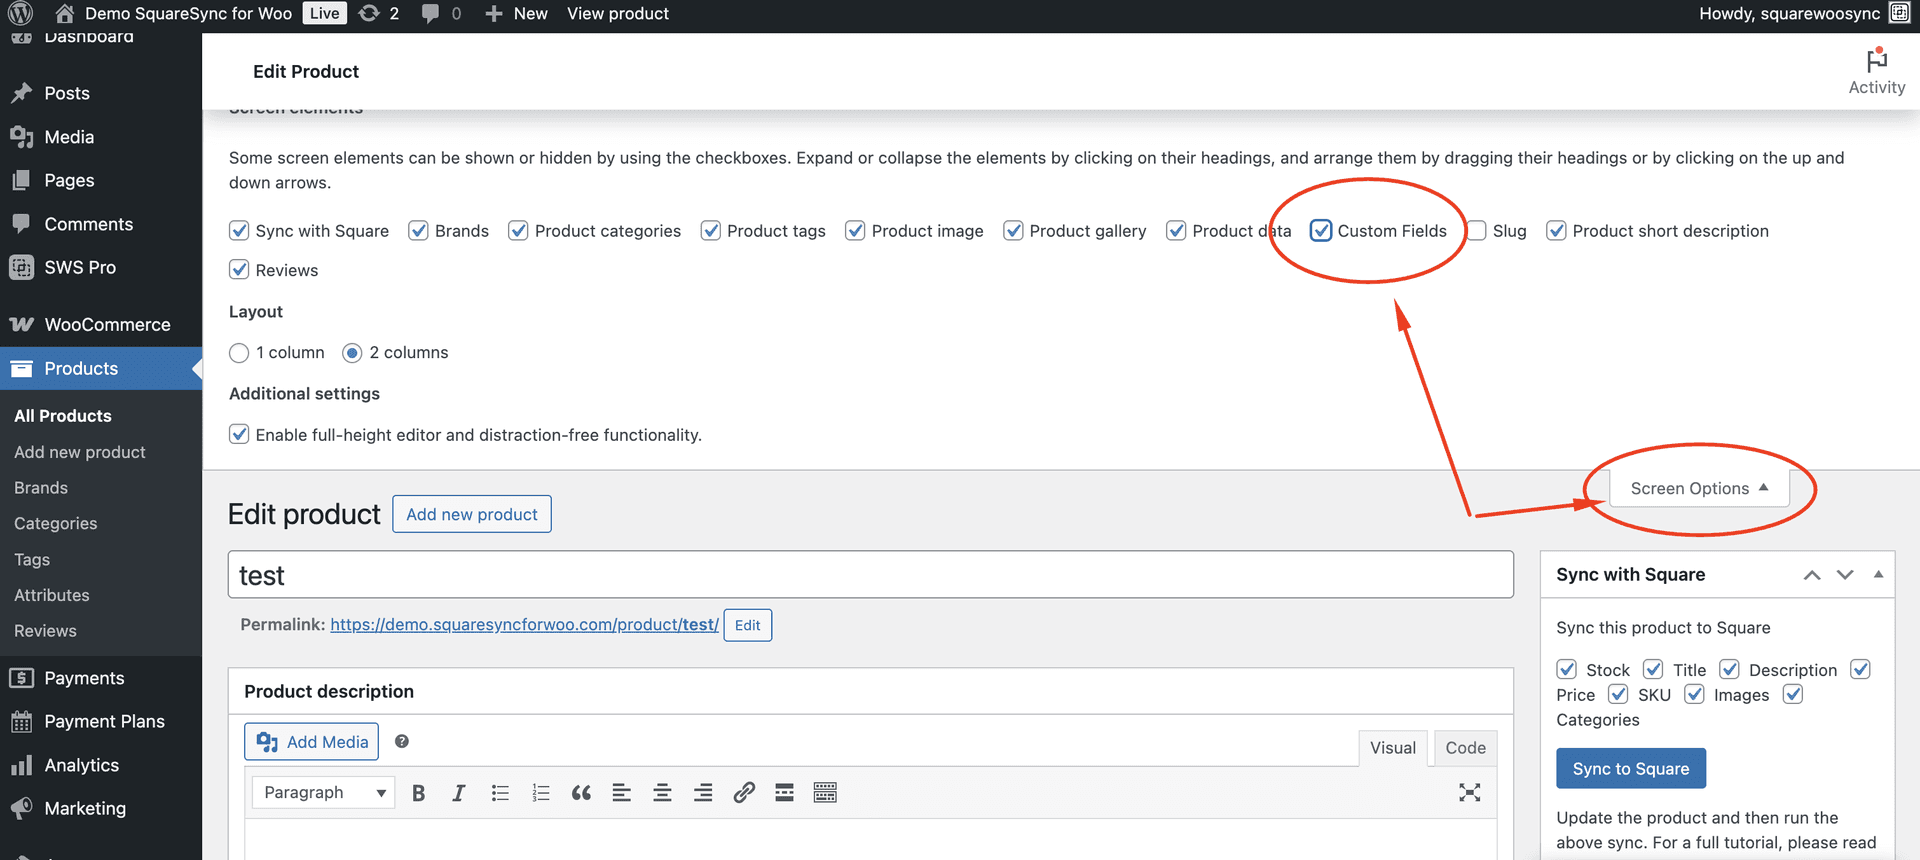
Task: Edit the permalink with Edit button
Action: (x=747, y=625)
